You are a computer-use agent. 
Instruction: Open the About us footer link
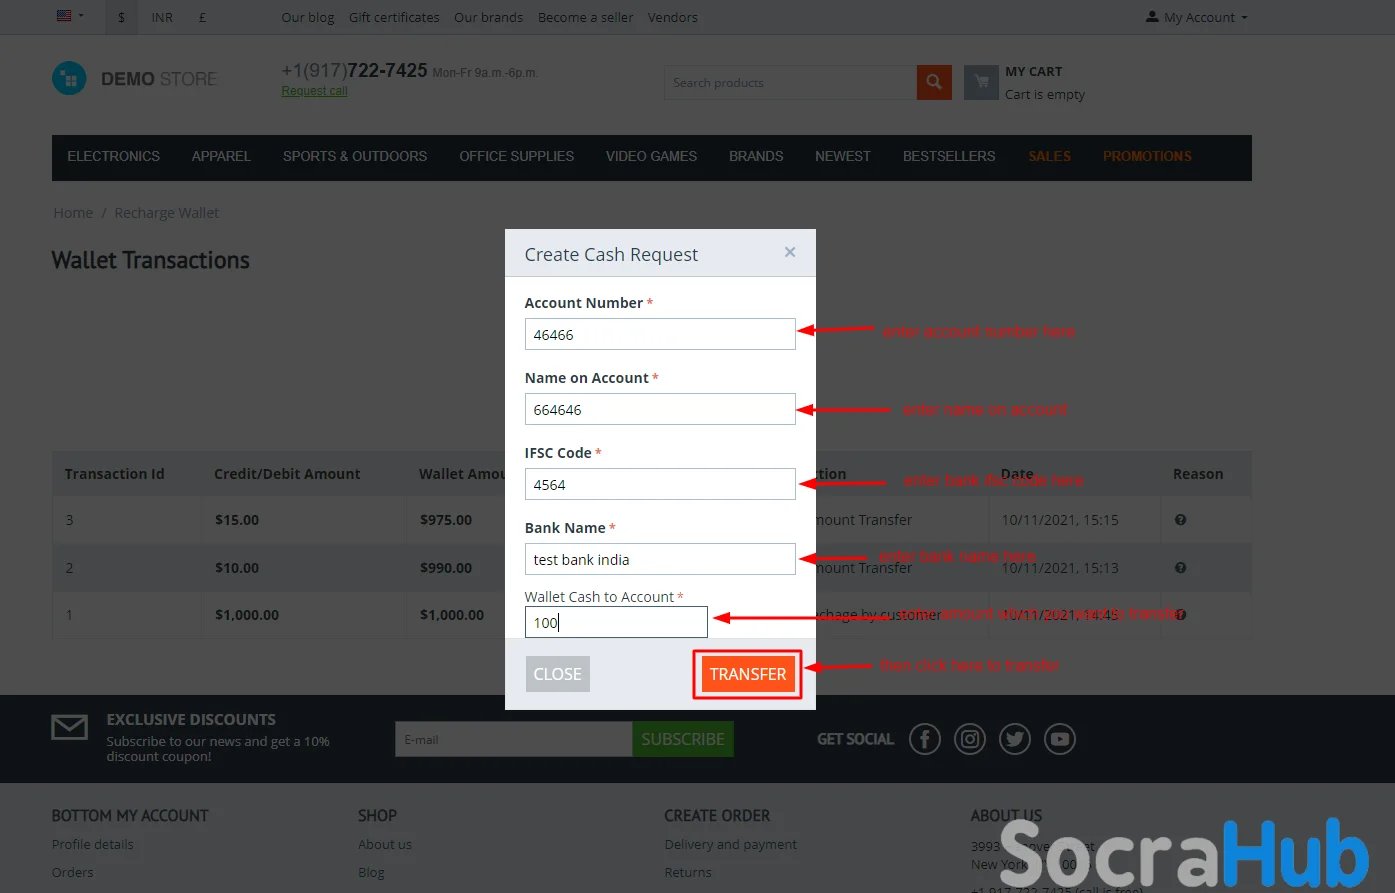385,845
